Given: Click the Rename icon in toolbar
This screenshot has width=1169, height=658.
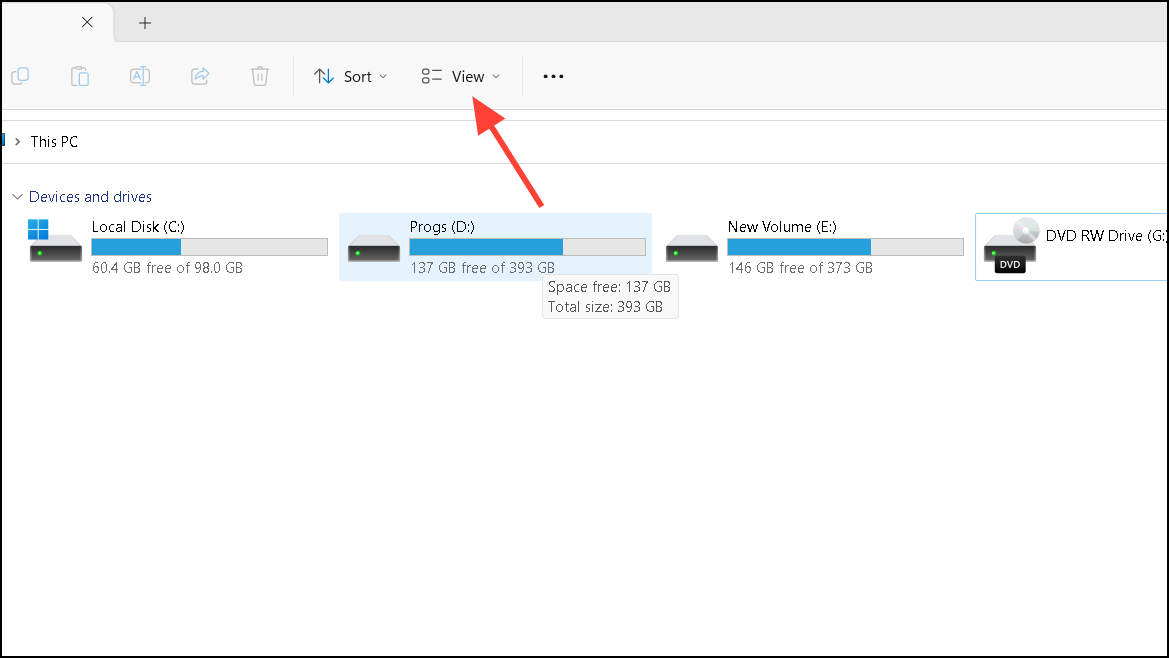Looking at the screenshot, I should point(140,76).
